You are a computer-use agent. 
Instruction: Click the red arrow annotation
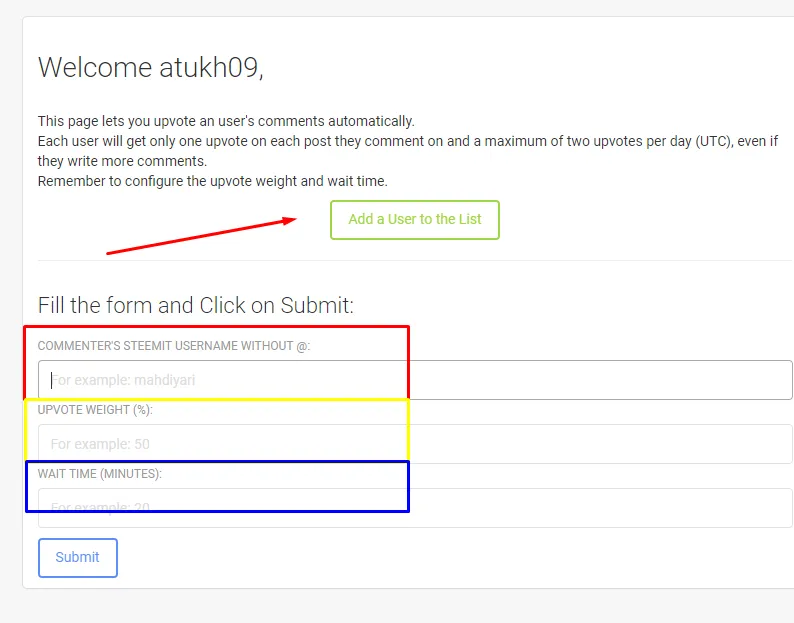coord(202,236)
